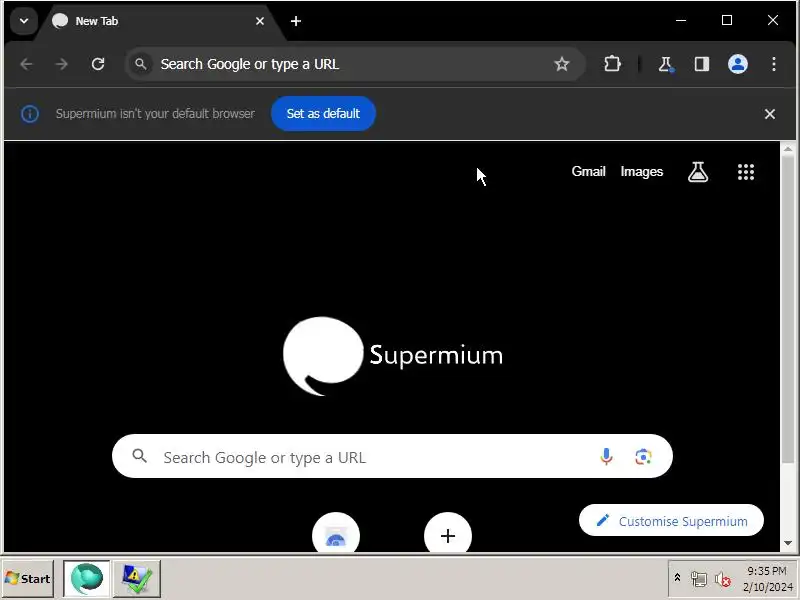Click the Set as default button

point(323,113)
